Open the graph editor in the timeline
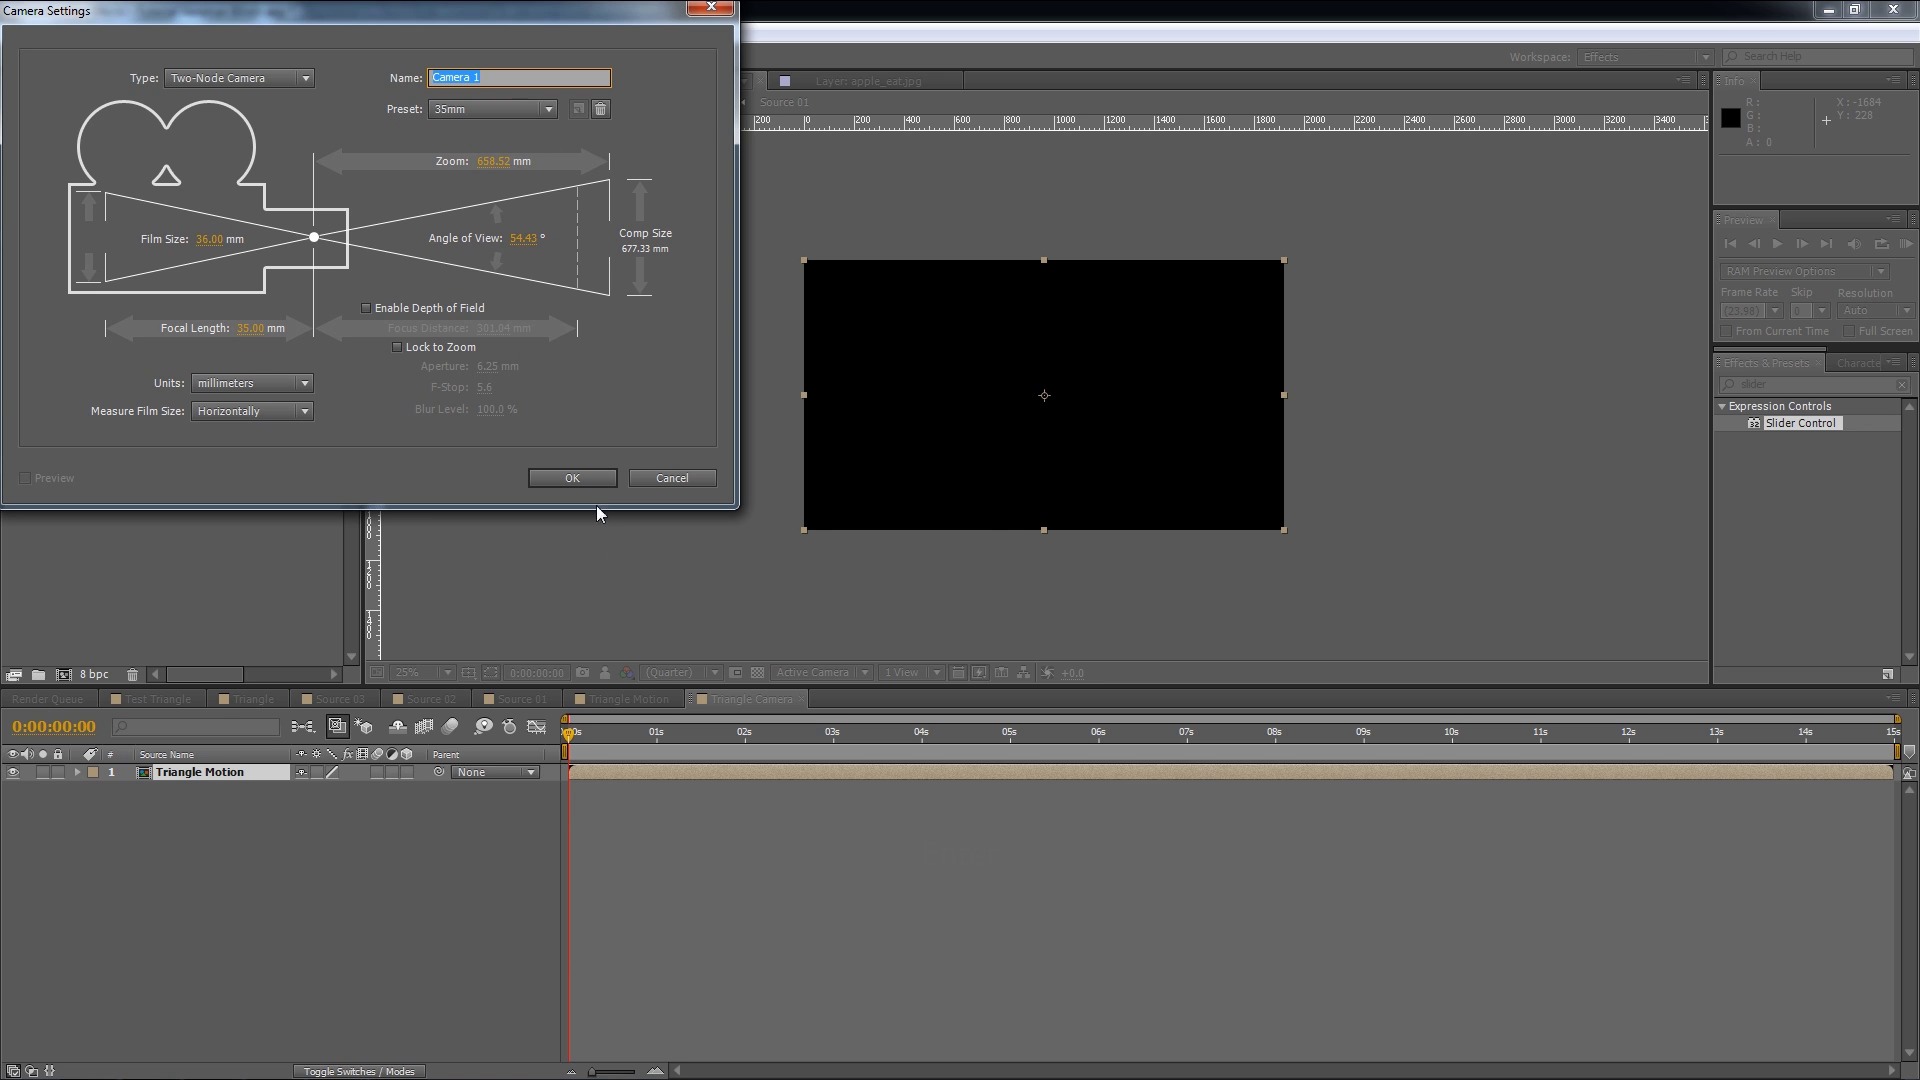Screen dimensions: 1920x1080 click(x=537, y=727)
